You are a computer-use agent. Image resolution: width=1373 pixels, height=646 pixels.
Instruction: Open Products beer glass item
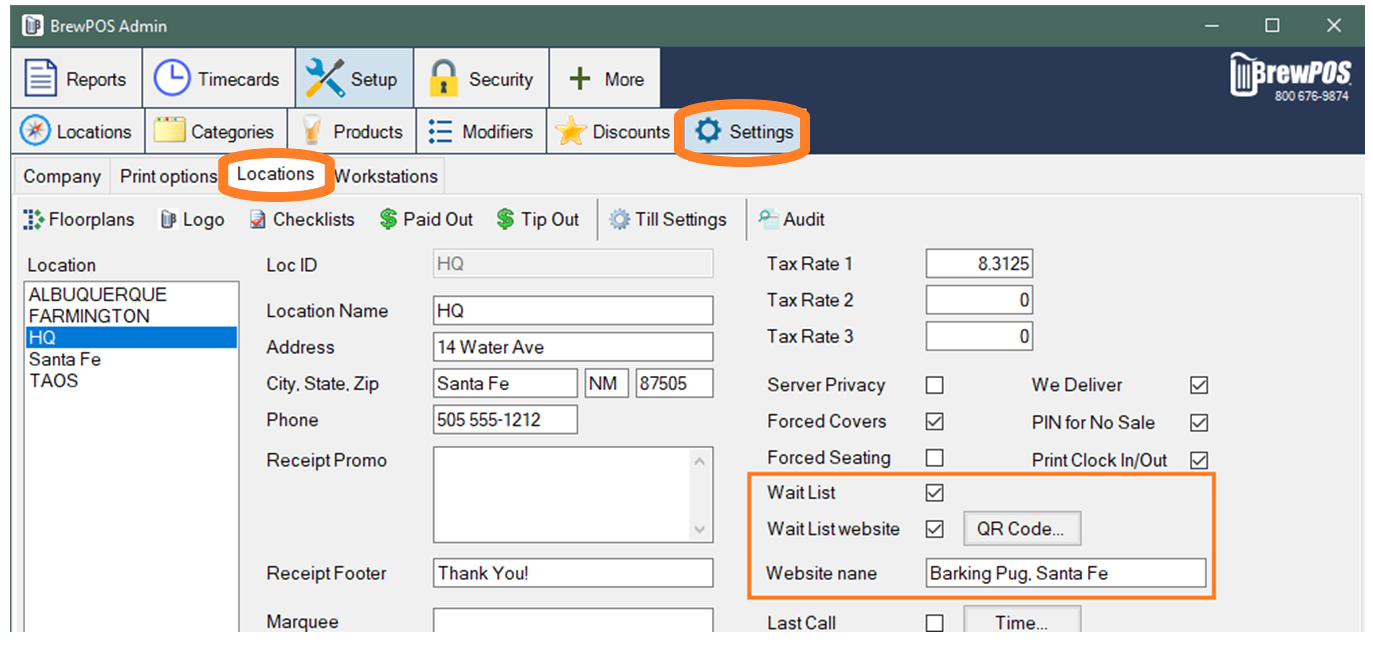352,132
